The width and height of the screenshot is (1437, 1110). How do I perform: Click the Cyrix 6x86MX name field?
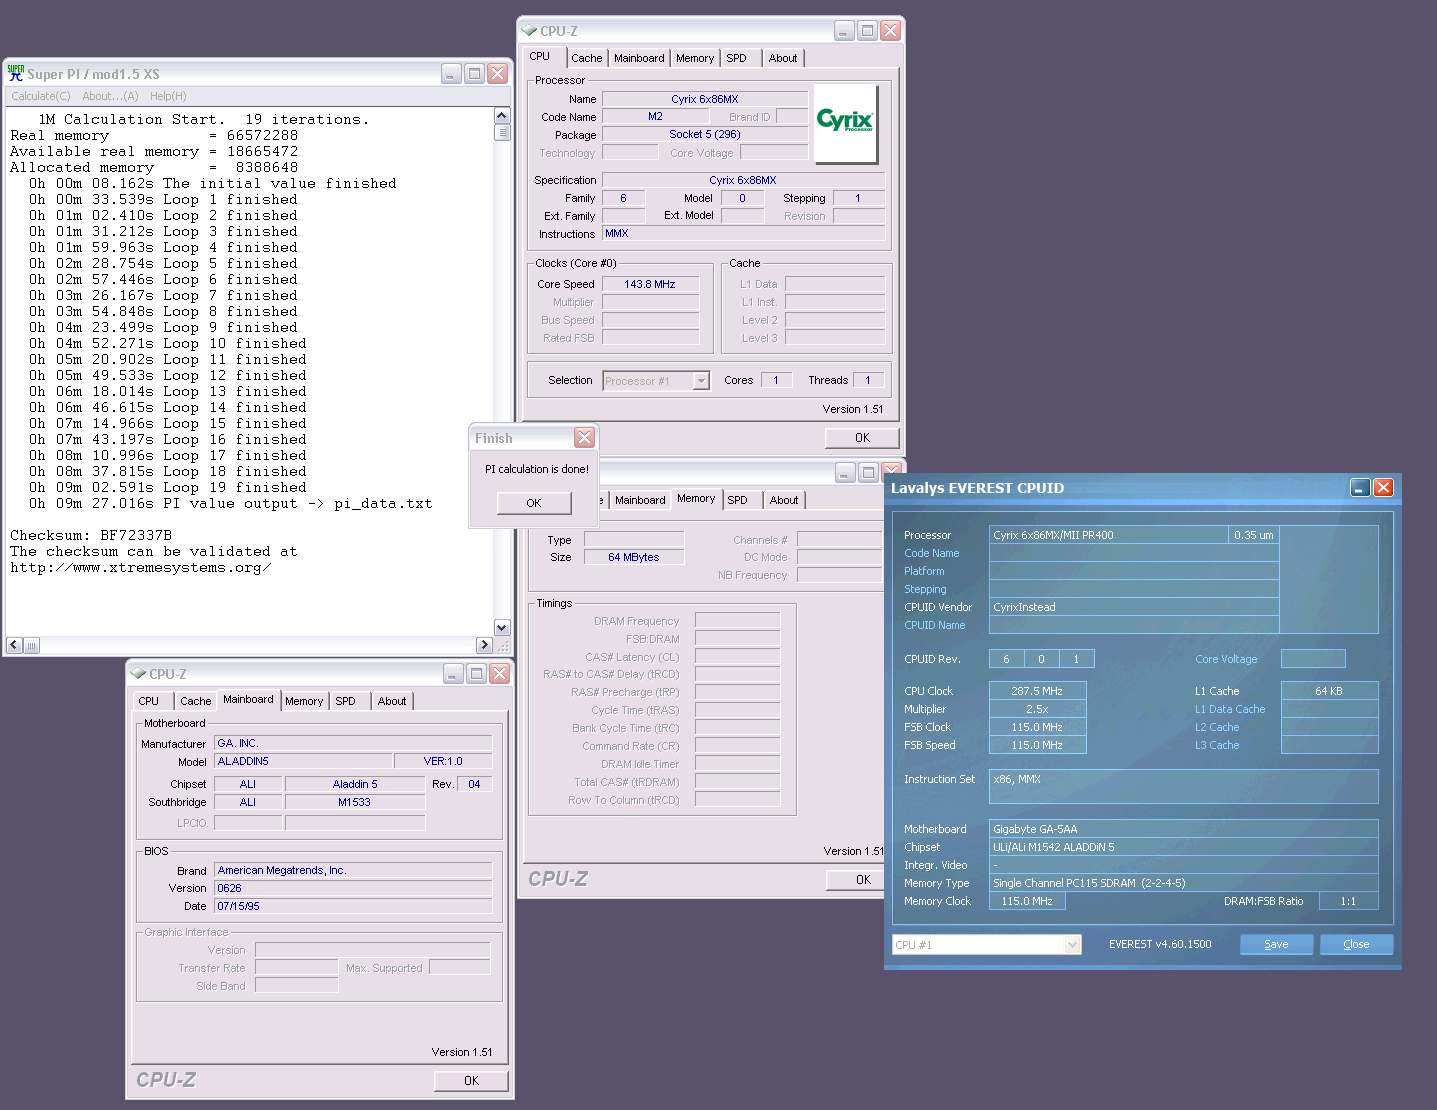704,99
